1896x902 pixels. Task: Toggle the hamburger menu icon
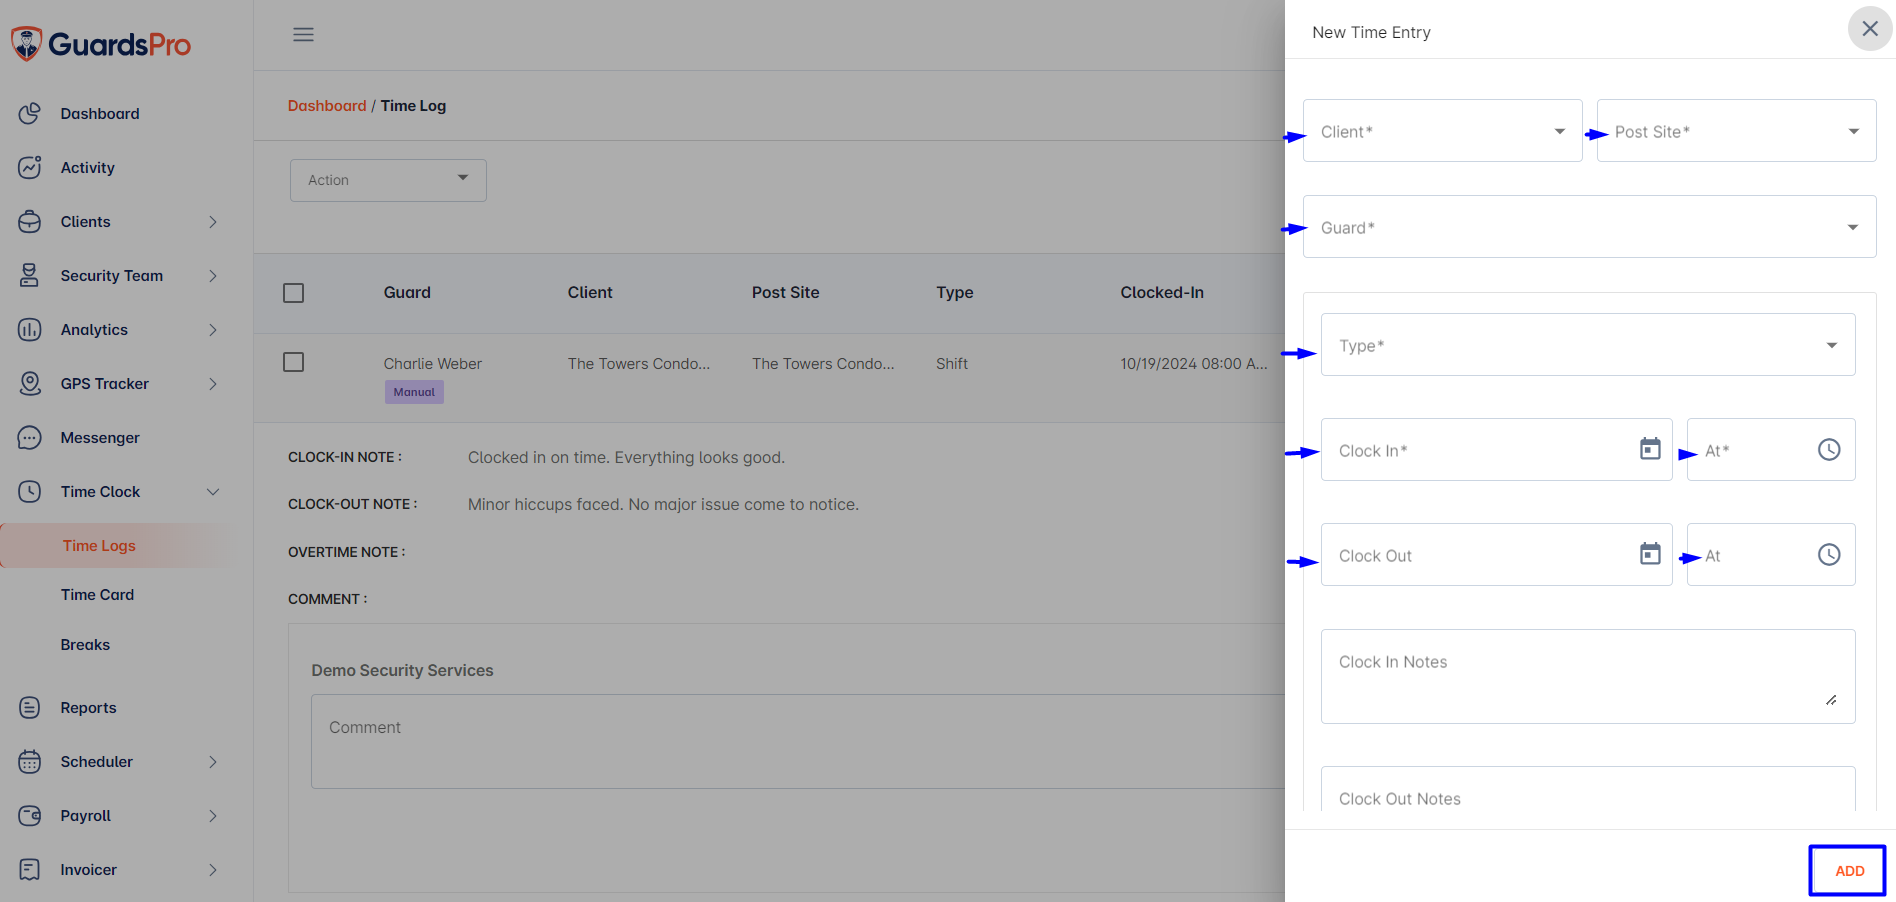coord(303,35)
